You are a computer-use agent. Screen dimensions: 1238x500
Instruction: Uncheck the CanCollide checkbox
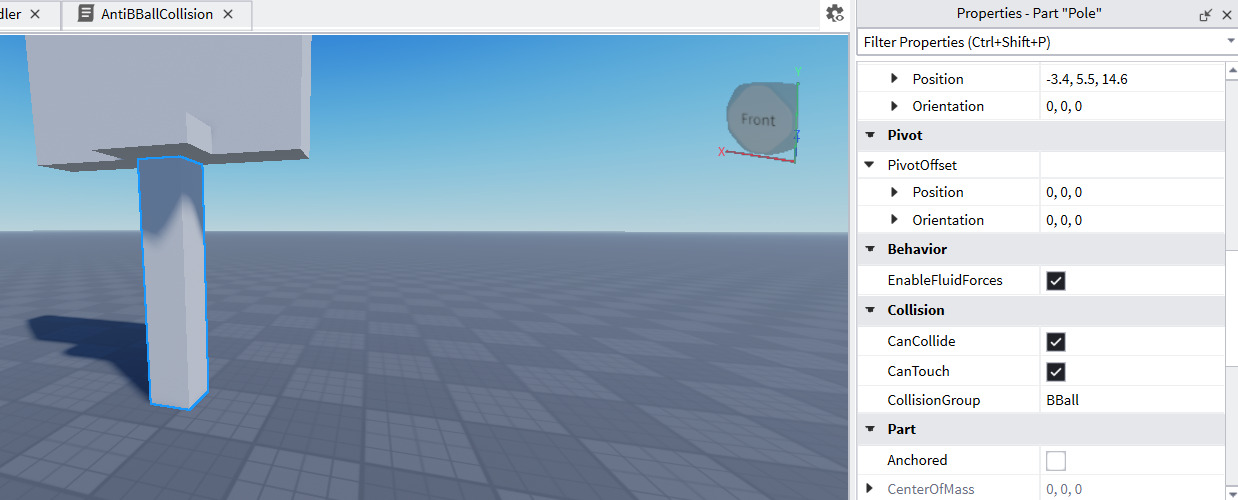coord(1055,342)
